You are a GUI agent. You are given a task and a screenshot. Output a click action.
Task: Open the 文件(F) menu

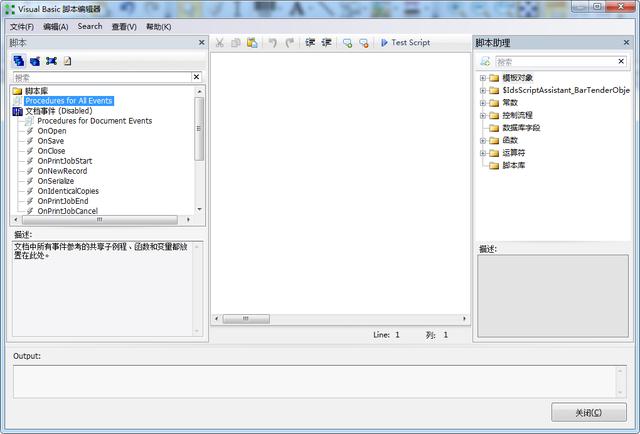21,26
